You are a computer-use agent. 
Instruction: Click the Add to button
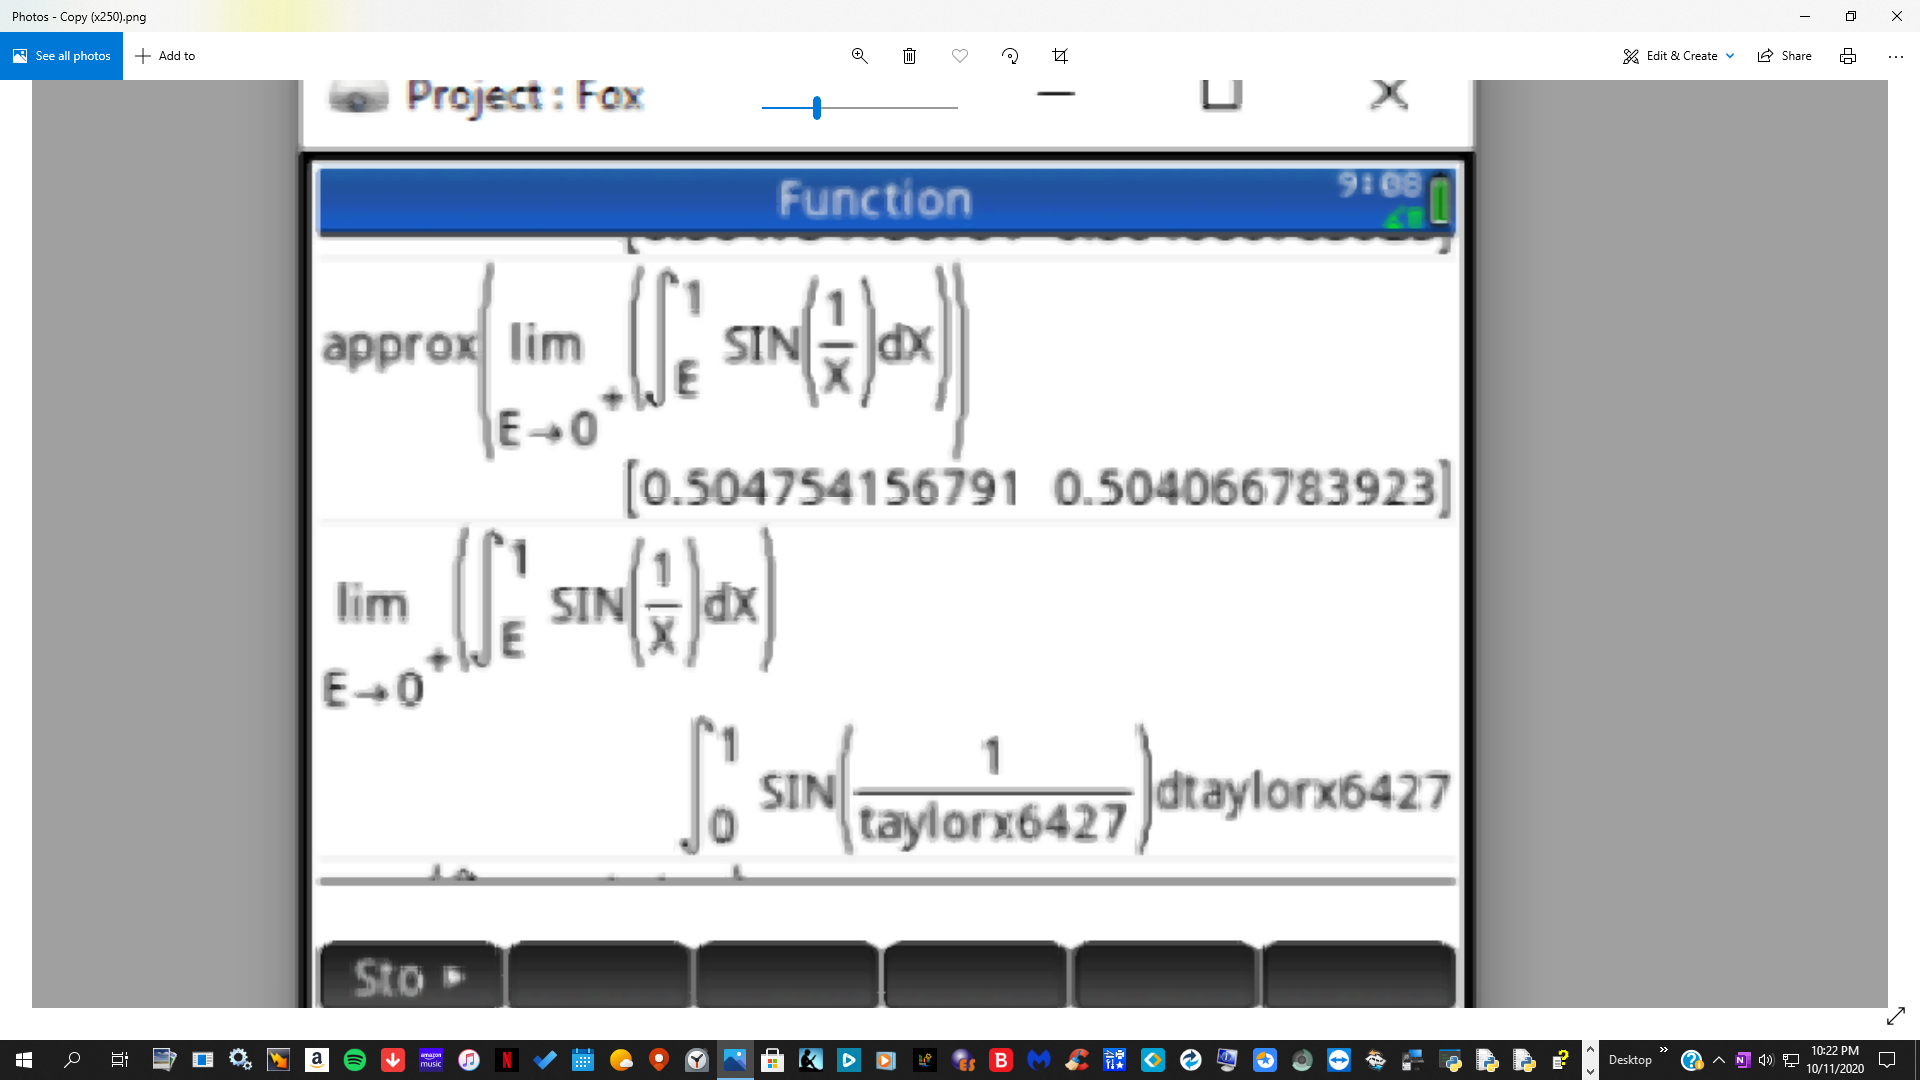[x=165, y=55]
